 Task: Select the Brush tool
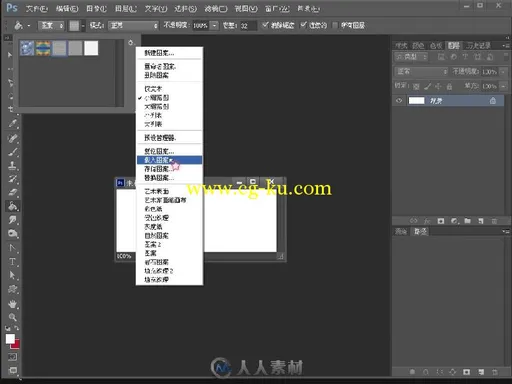point(12,152)
